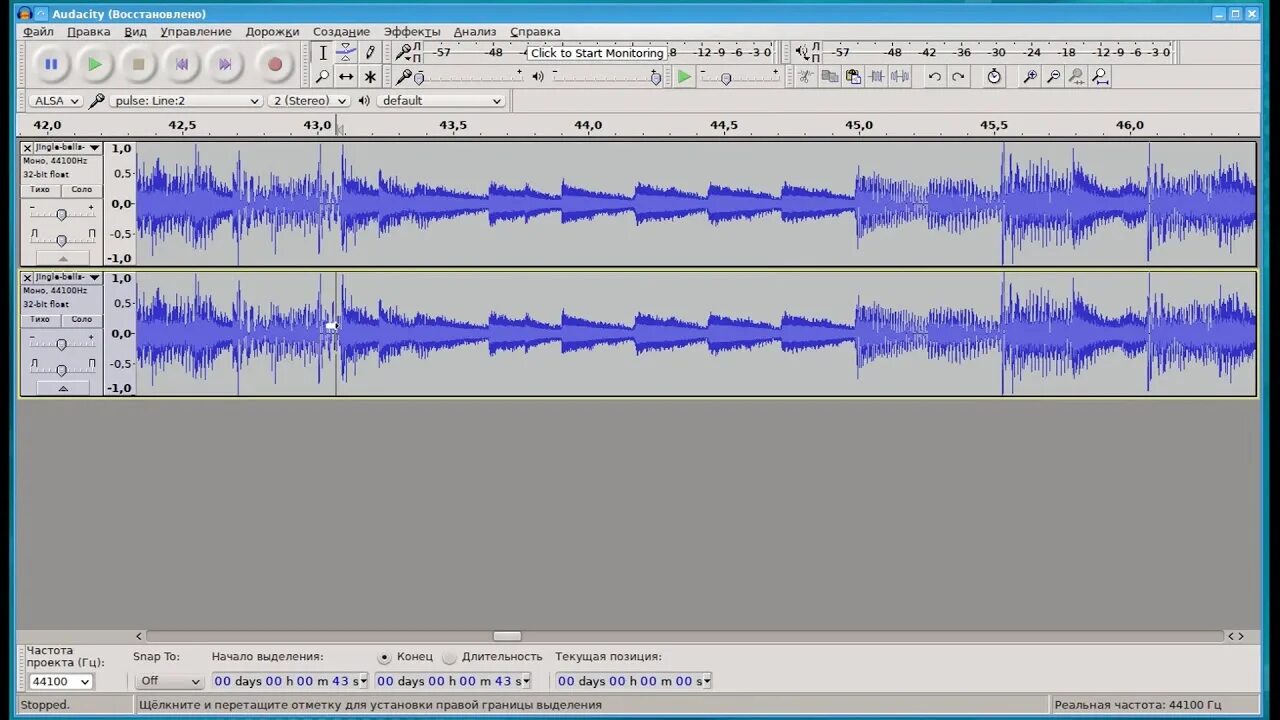Select the Длительность radio button
1280x720 pixels.
click(x=450, y=657)
